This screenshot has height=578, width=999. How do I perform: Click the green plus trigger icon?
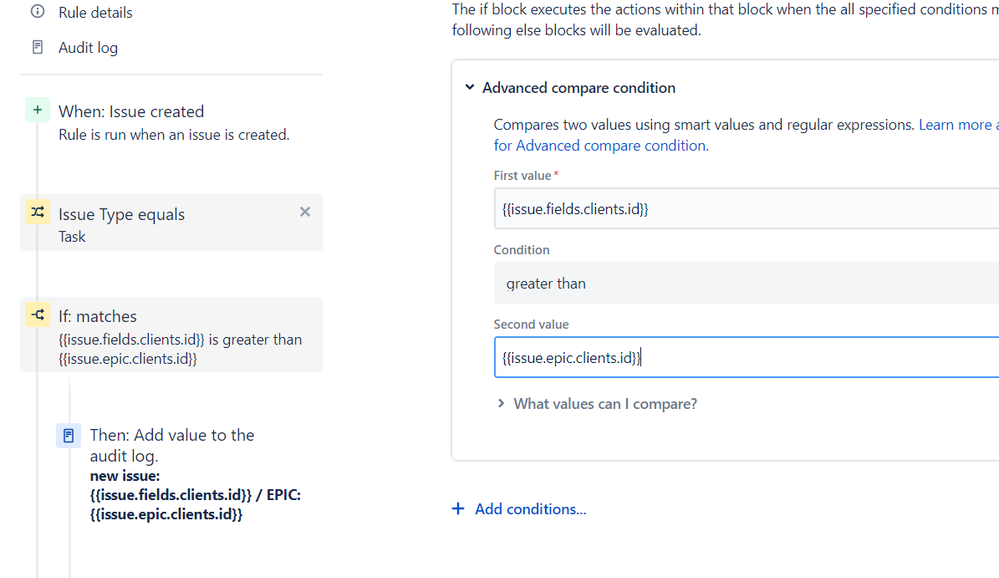pos(37,111)
